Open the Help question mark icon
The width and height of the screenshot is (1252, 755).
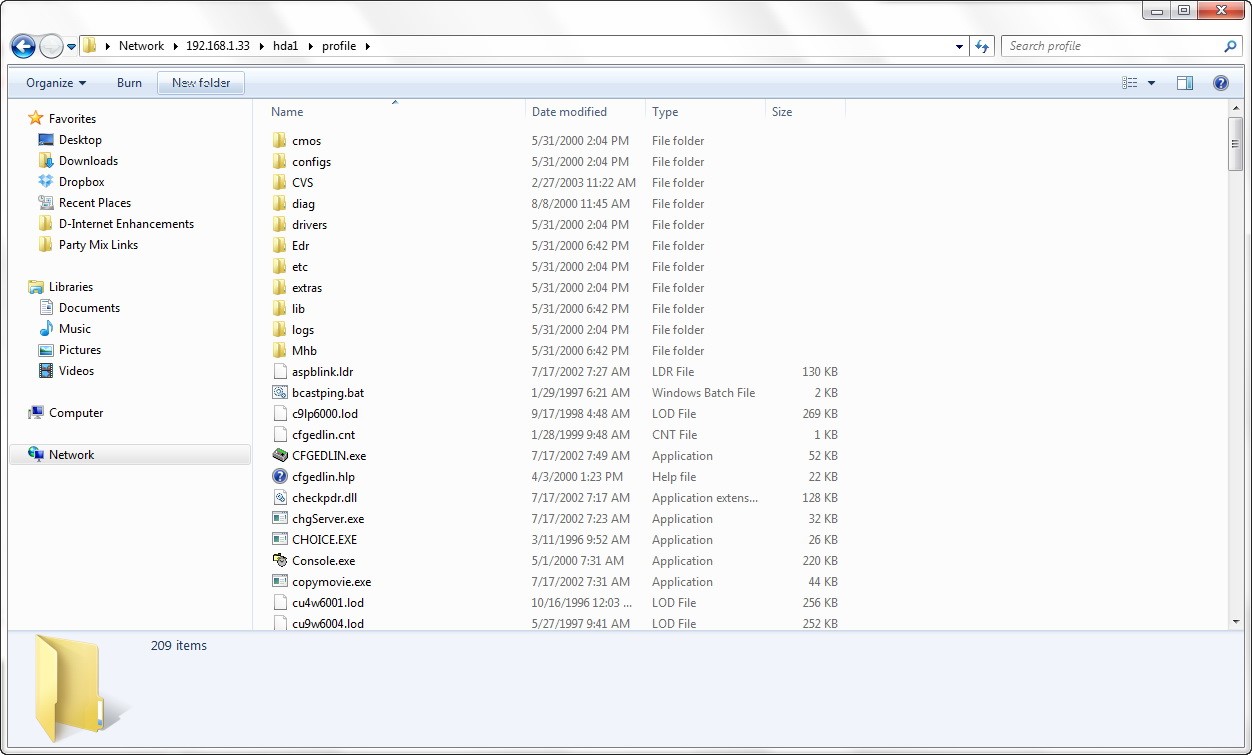point(1220,83)
